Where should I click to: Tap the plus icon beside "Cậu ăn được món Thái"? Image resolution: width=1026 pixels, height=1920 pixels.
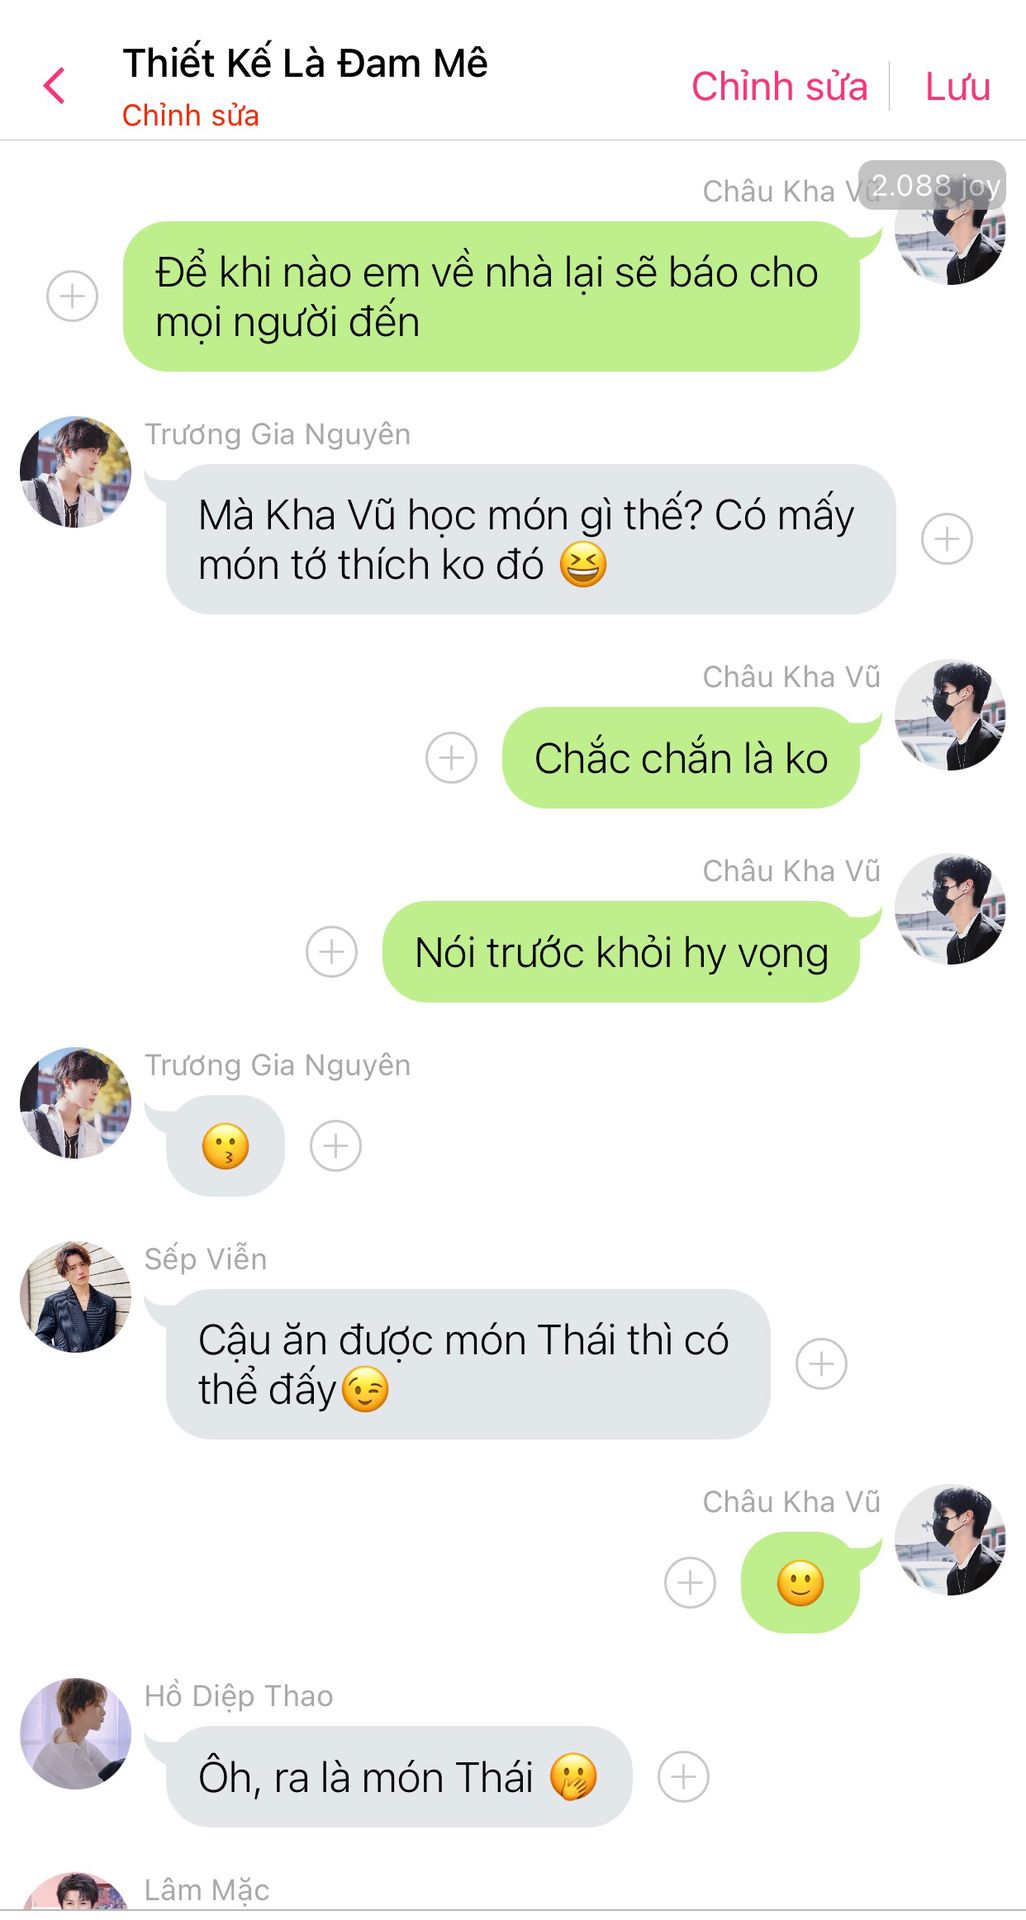[x=821, y=1364]
